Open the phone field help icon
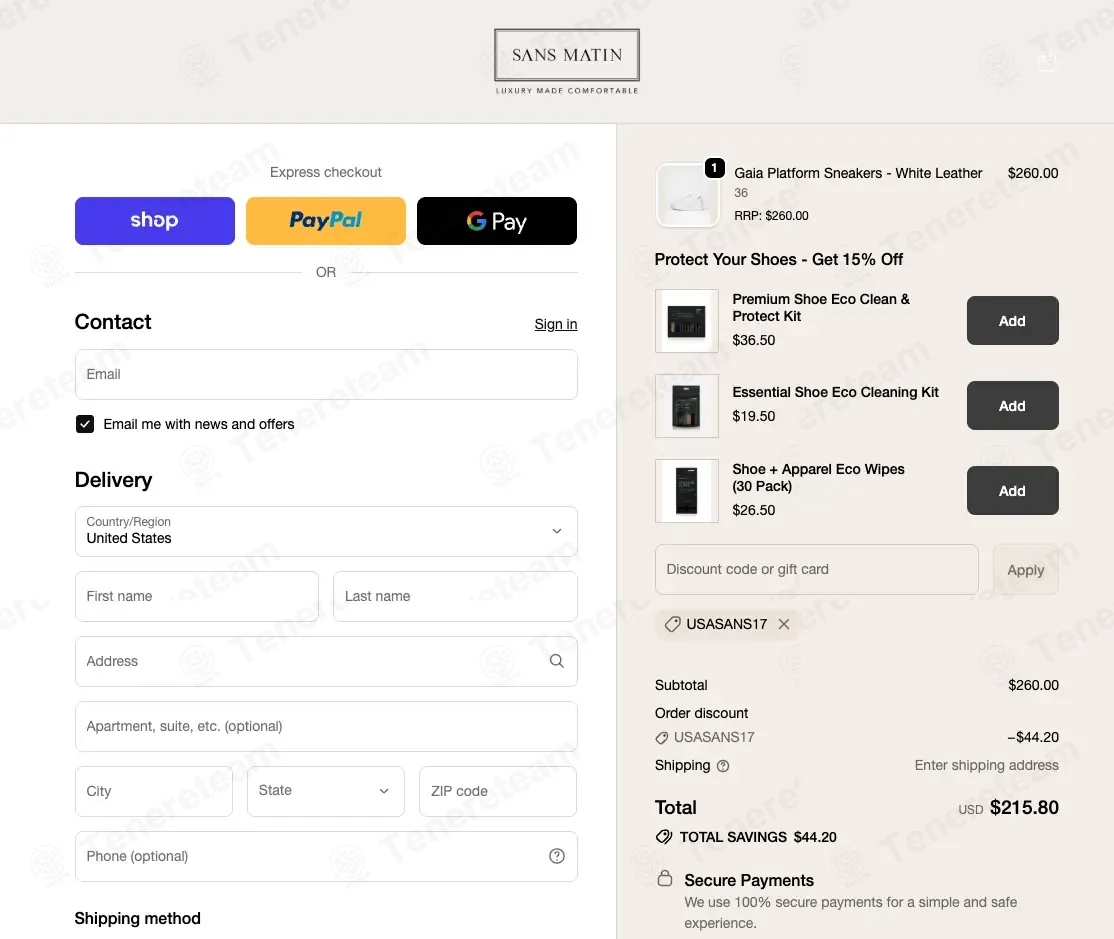The width and height of the screenshot is (1114, 939). point(557,857)
